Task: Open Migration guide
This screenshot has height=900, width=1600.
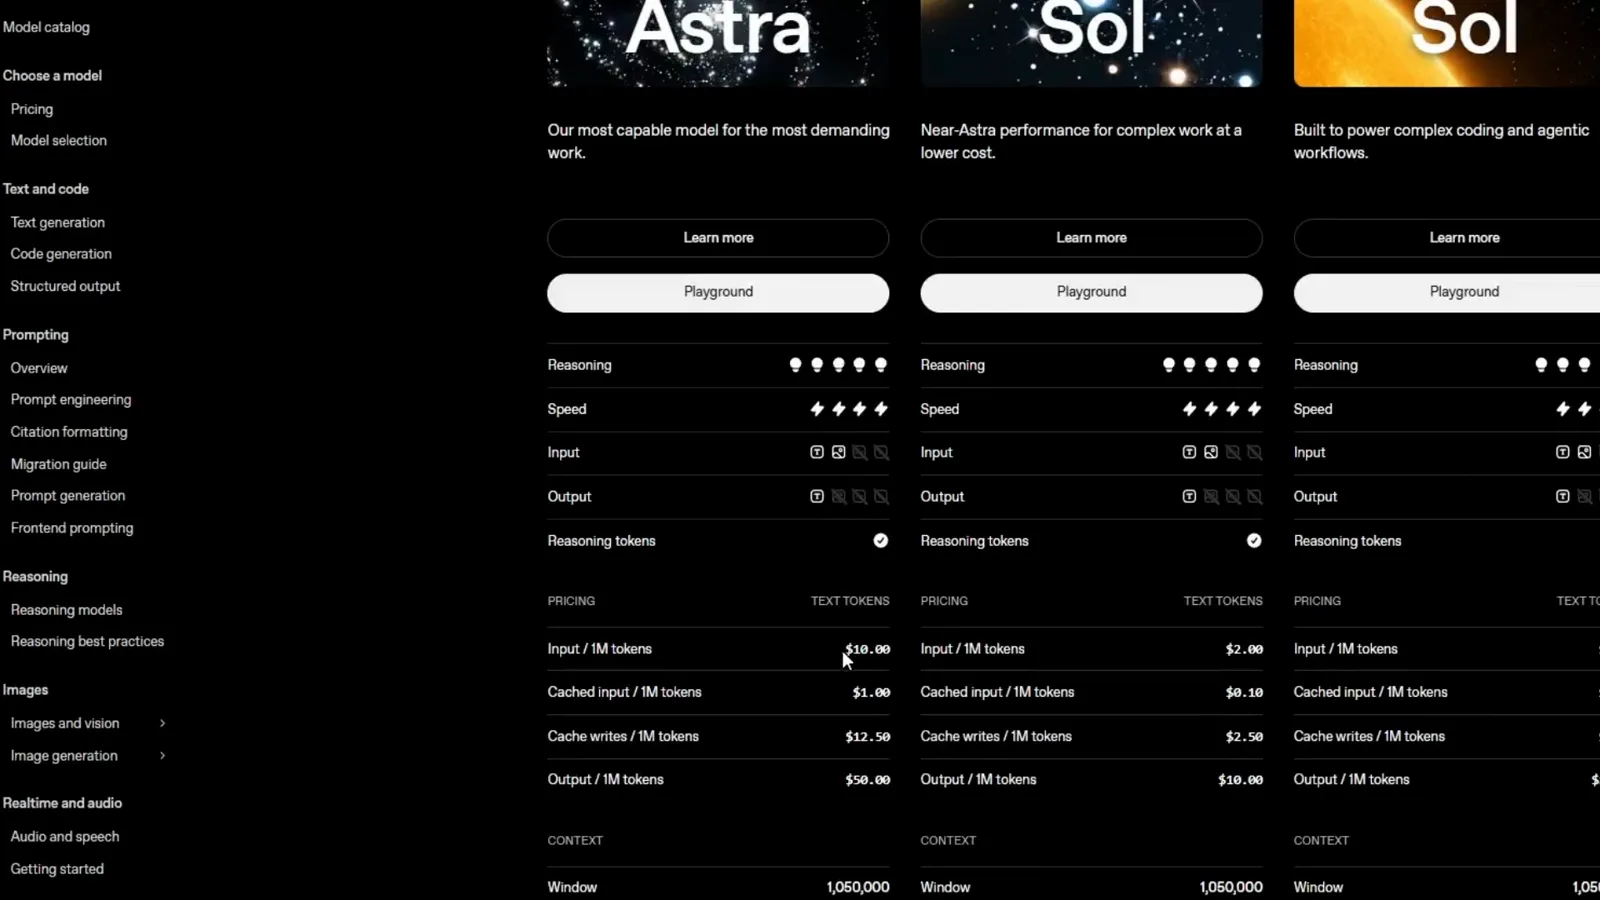Action: tap(58, 464)
